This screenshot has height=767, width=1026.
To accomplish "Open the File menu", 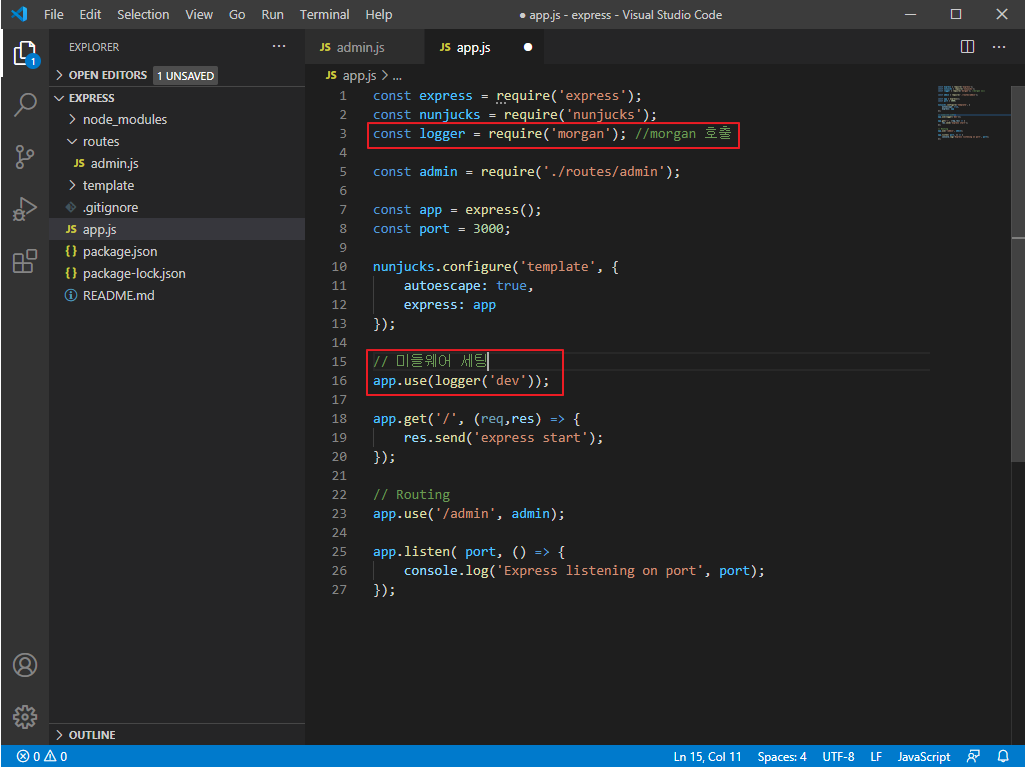I will [54, 14].
